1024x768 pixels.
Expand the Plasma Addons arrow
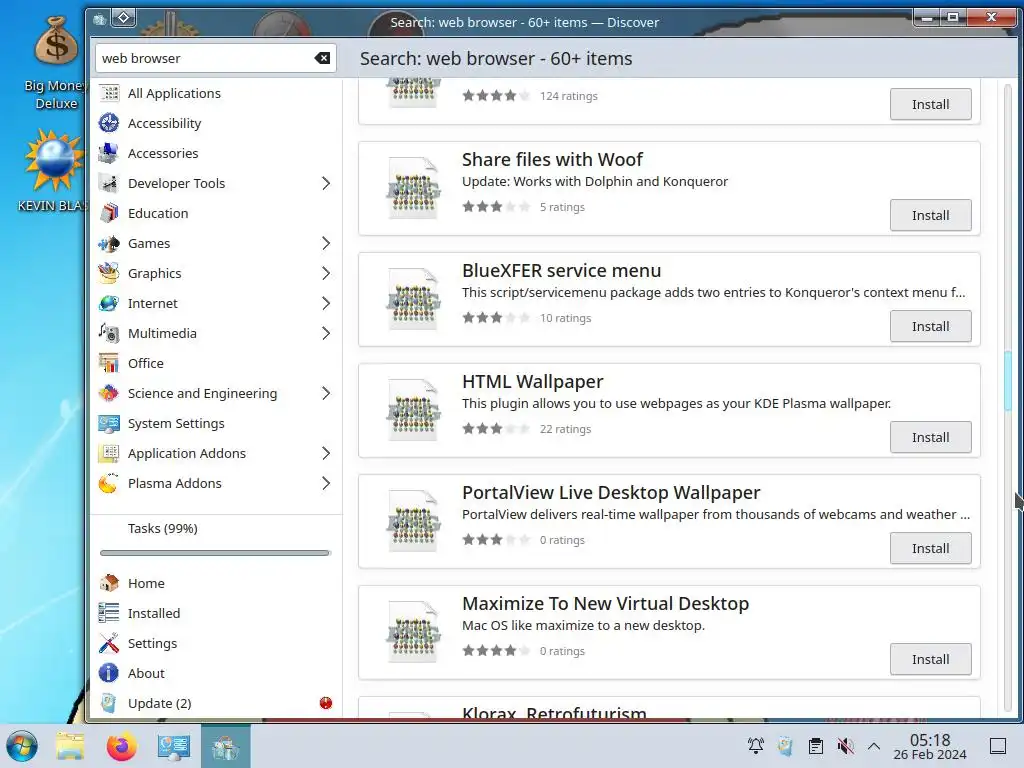pyautogui.click(x=326, y=484)
